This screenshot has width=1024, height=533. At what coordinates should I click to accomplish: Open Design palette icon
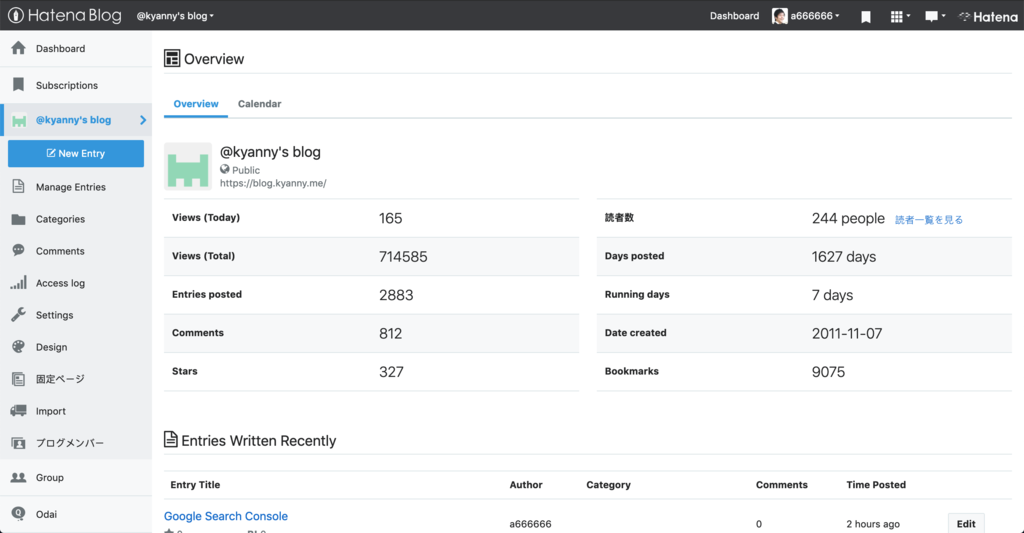click(18, 347)
